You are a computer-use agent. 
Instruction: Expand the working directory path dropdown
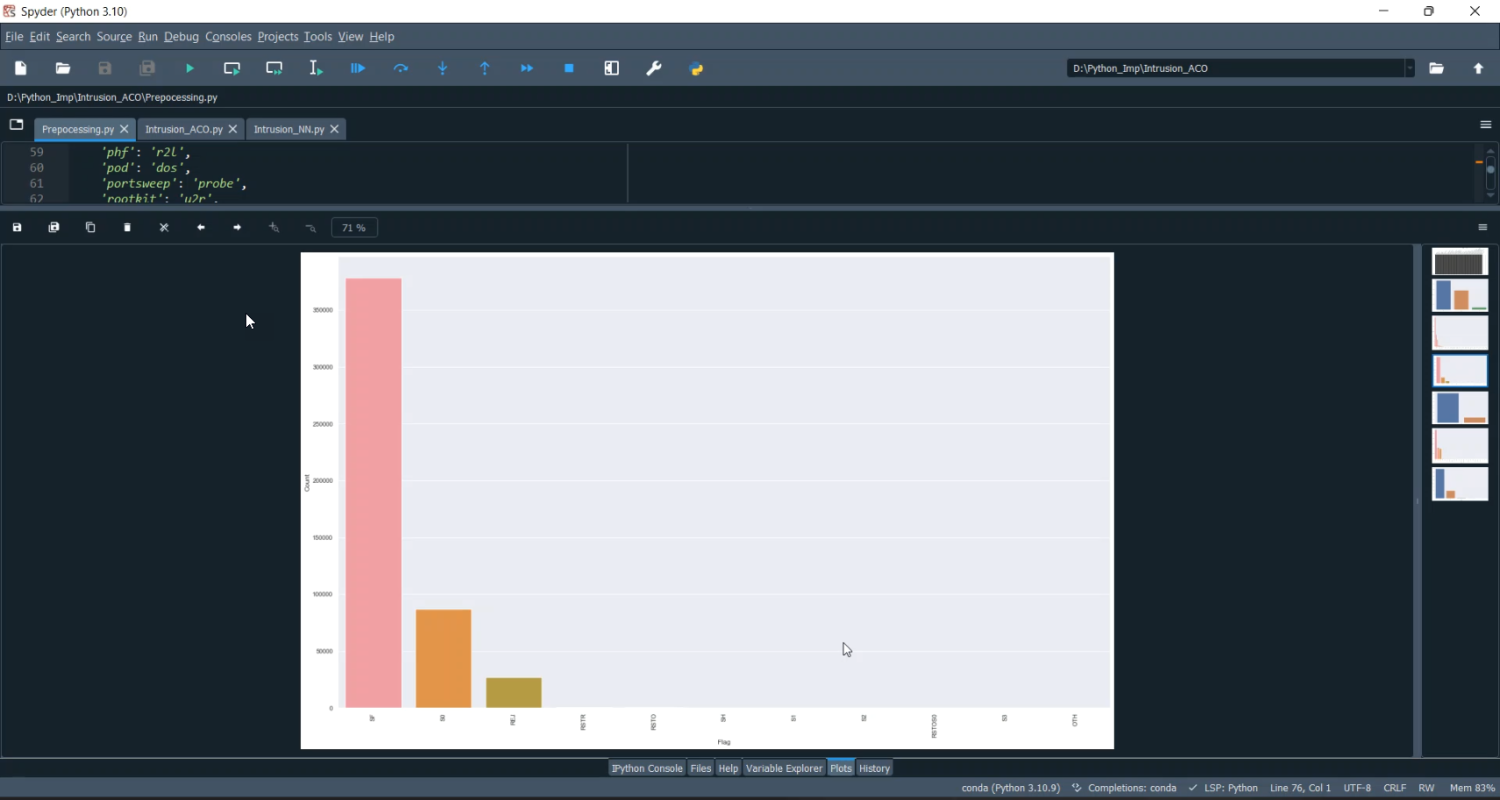coord(1410,68)
